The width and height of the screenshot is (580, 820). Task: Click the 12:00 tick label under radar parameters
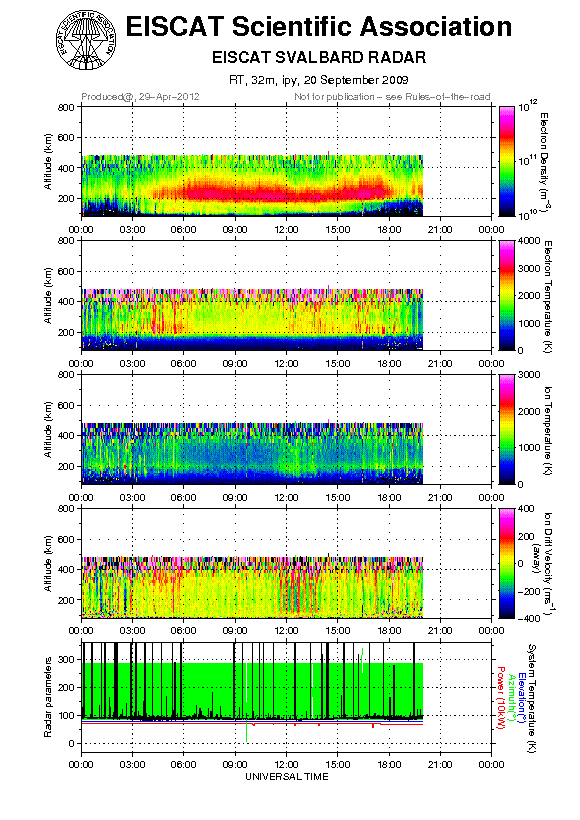[287, 764]
